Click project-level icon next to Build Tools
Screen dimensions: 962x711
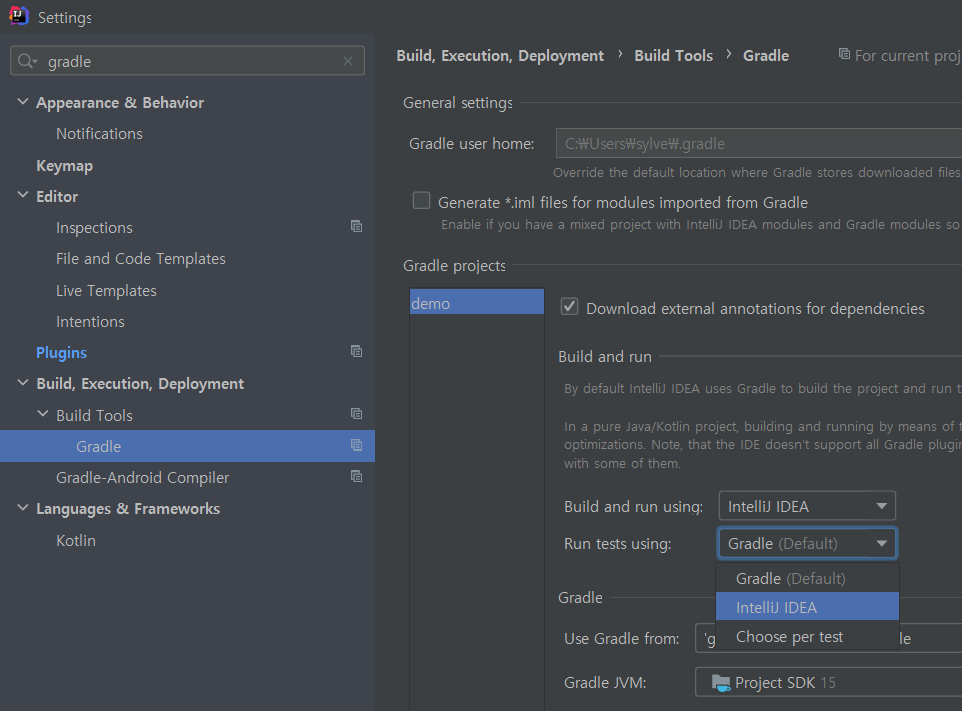(x=356, y=414)
